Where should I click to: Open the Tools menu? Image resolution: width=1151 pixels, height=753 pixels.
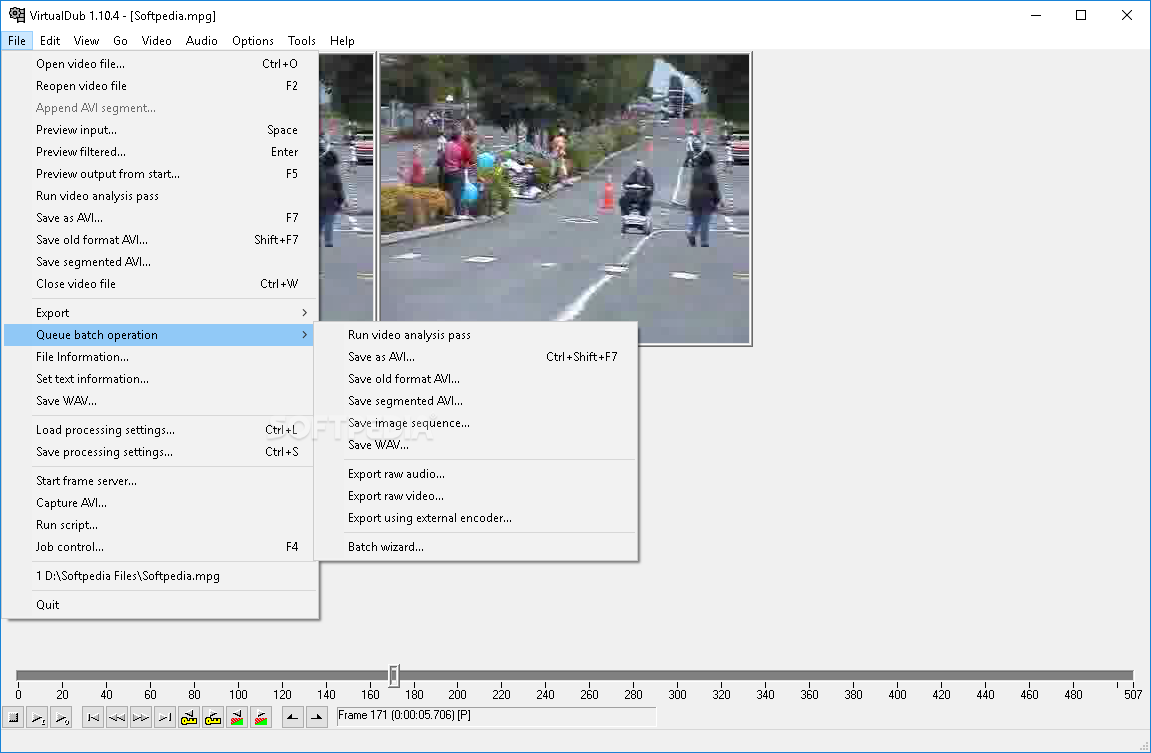[302, 41]
